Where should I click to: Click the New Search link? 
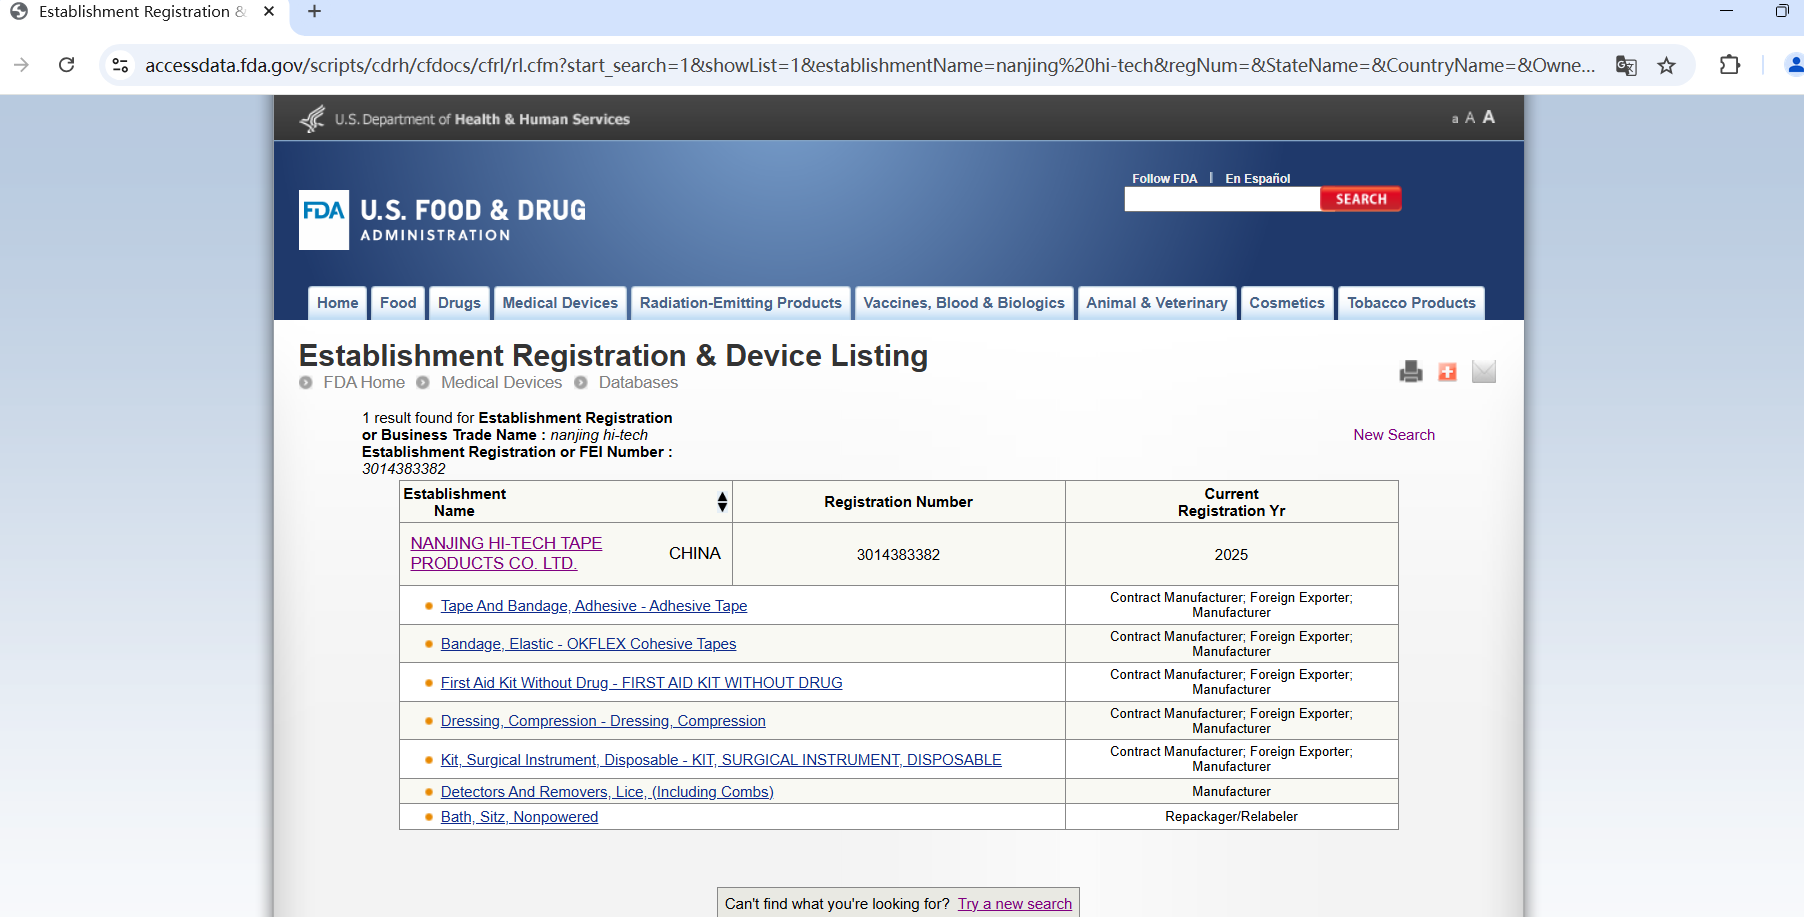(1394, 435)
